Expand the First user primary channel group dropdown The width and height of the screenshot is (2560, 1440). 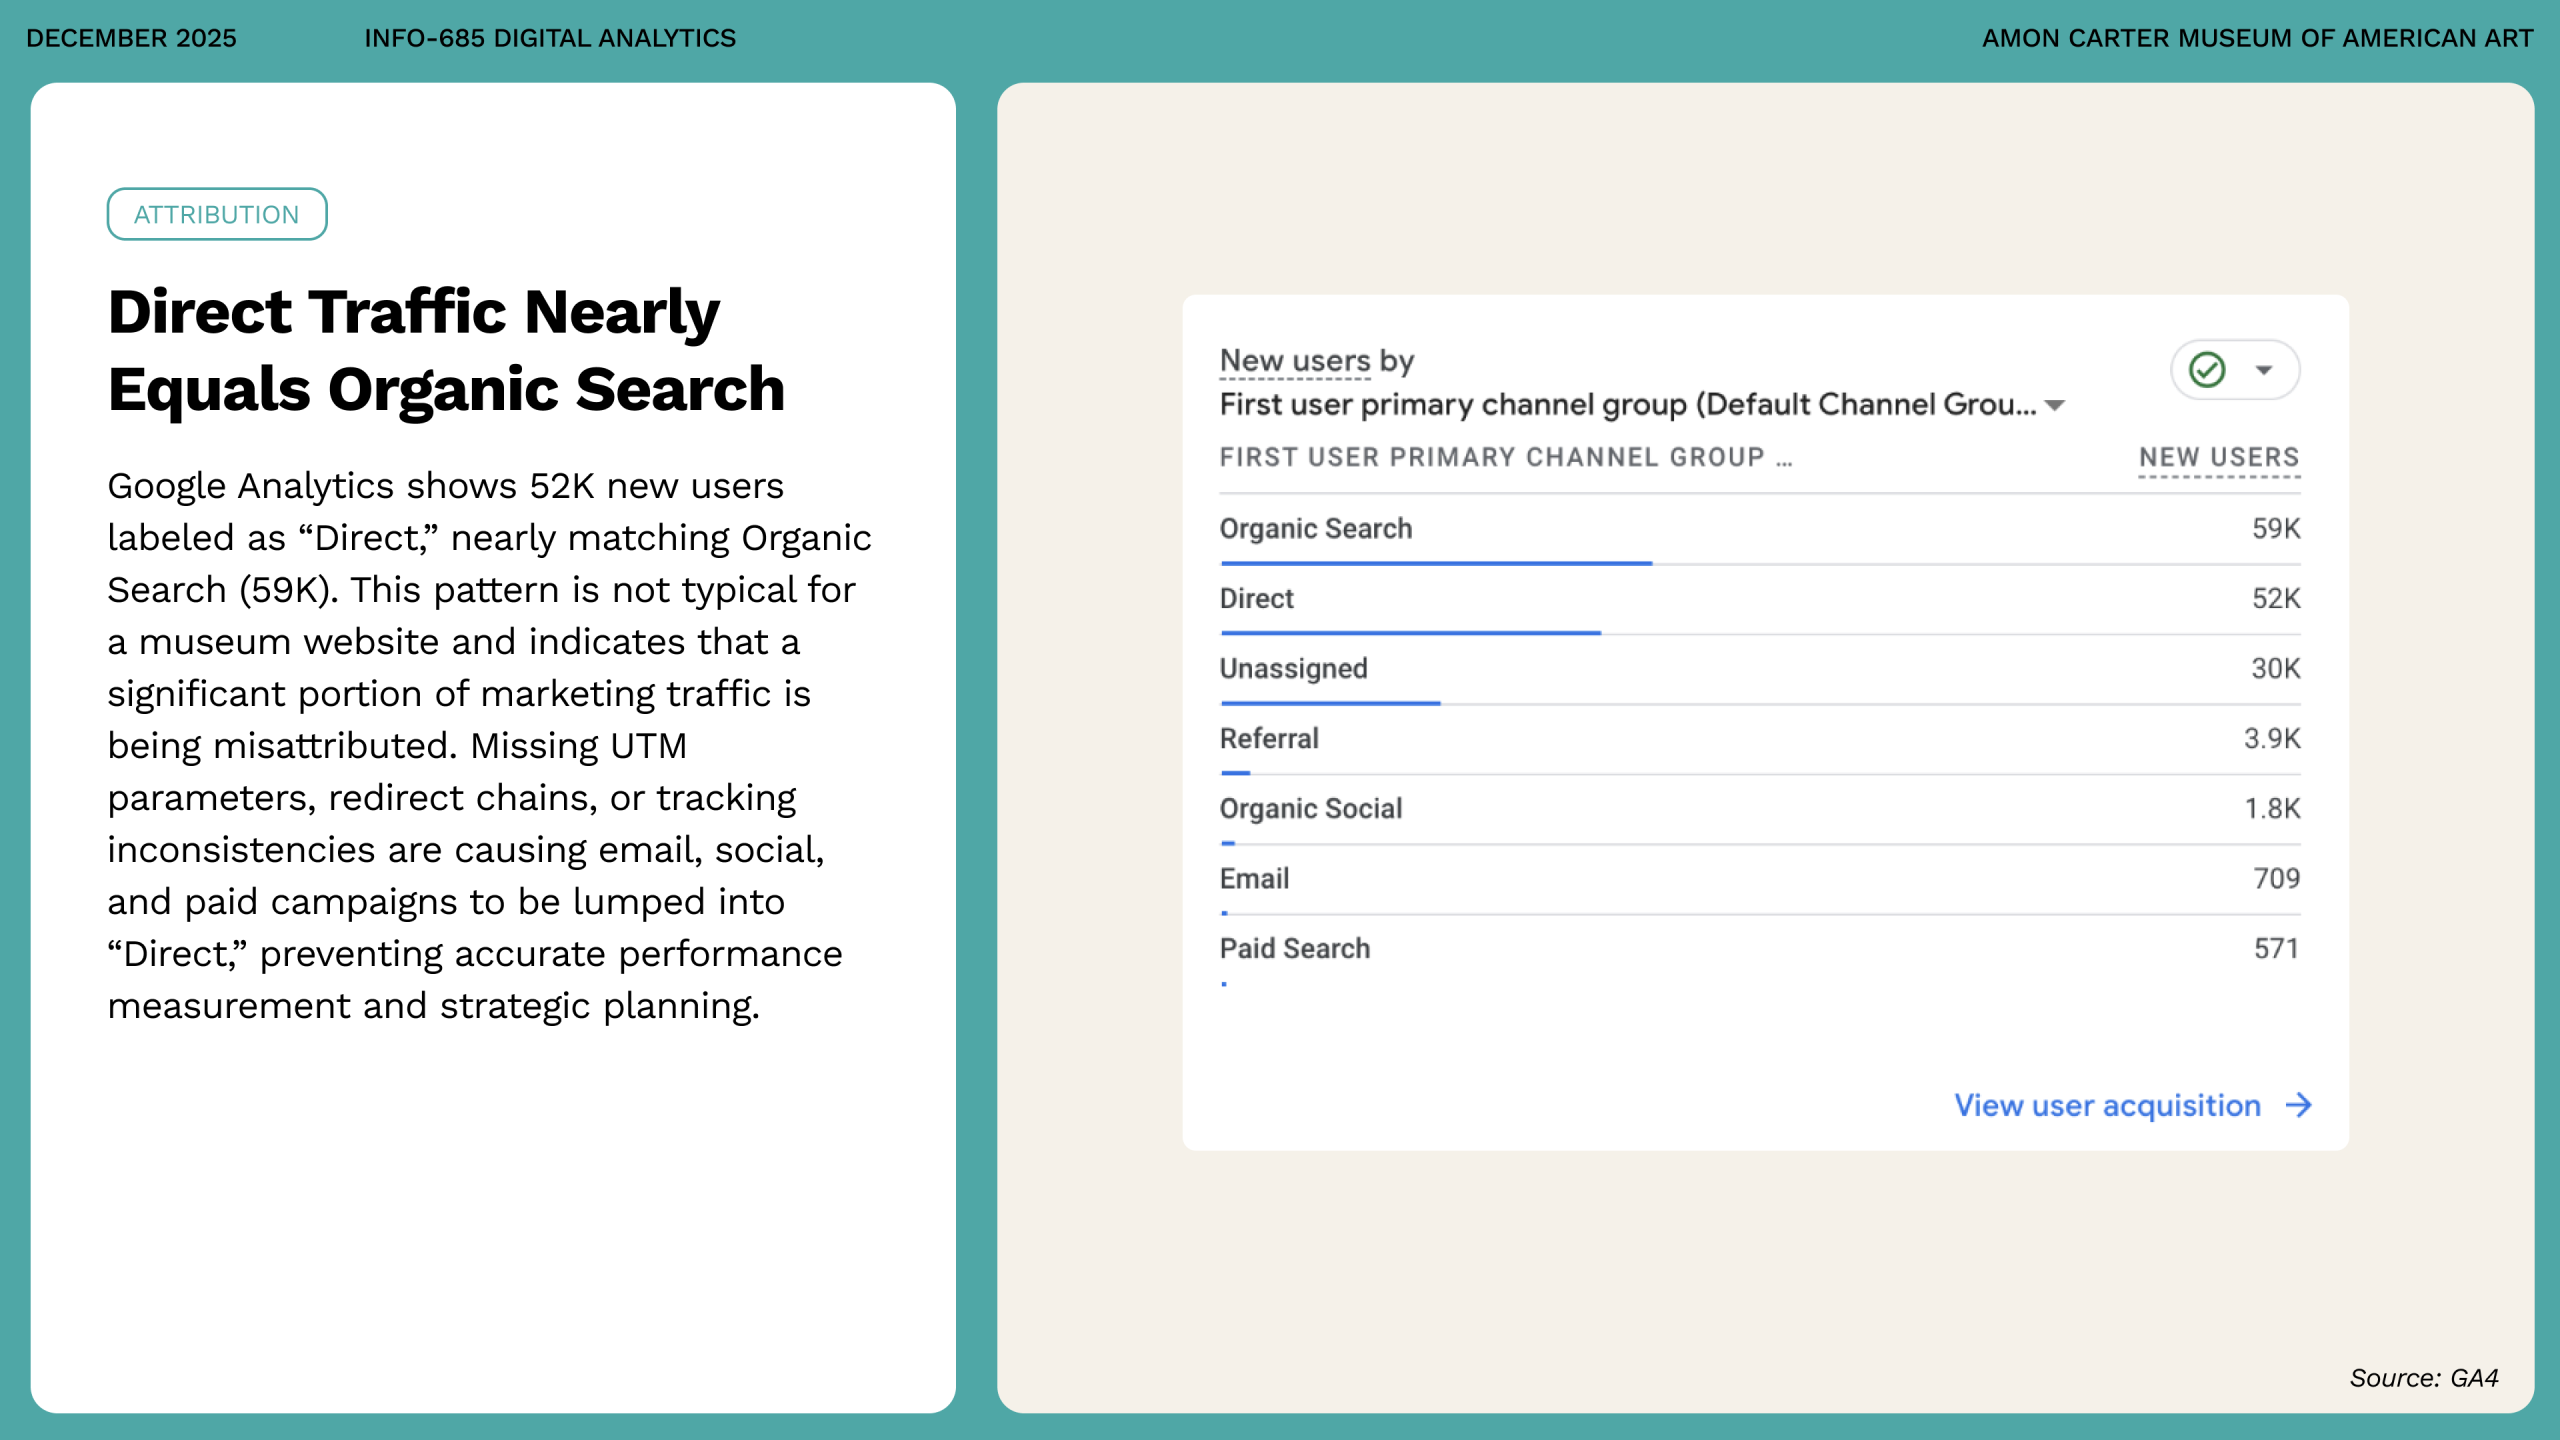tap(2055, 405)
